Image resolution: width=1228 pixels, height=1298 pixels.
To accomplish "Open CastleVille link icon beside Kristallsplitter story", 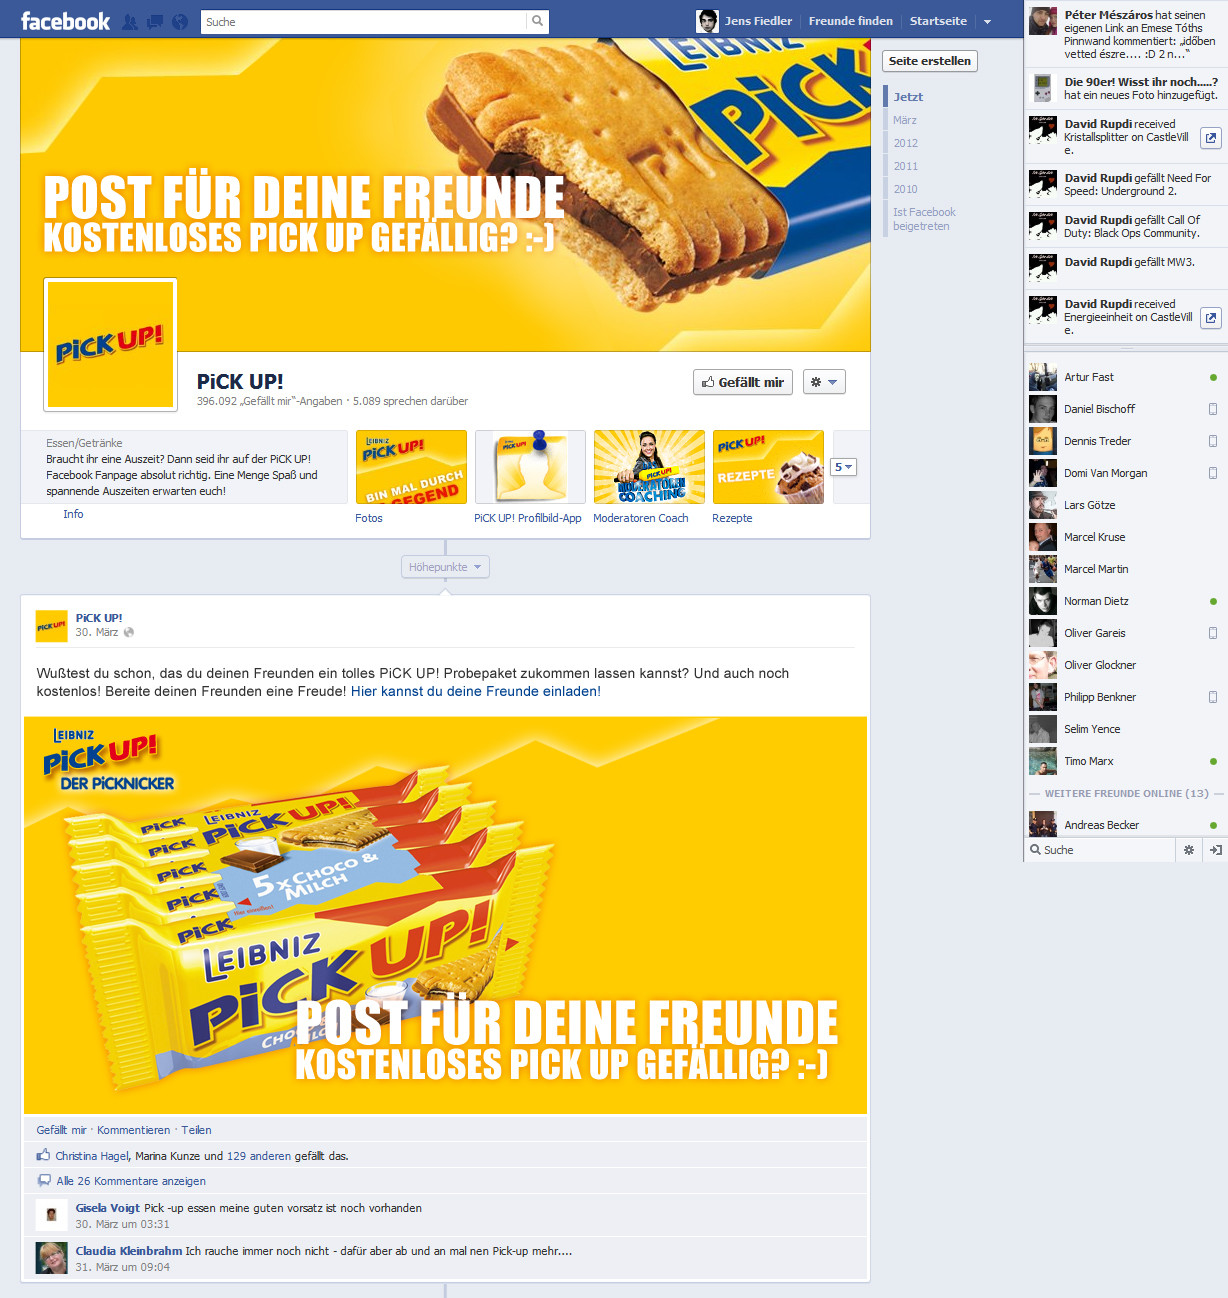I will coord(1211,138).
